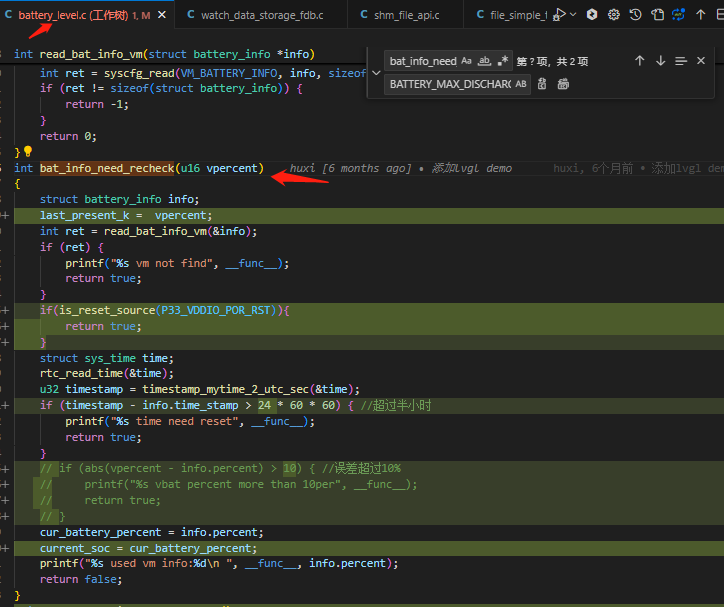Screen dimensions: 724x607
Task: Click the diff marker beside last_present_k line
Action: pyautogui.click(x=5, y=215)
